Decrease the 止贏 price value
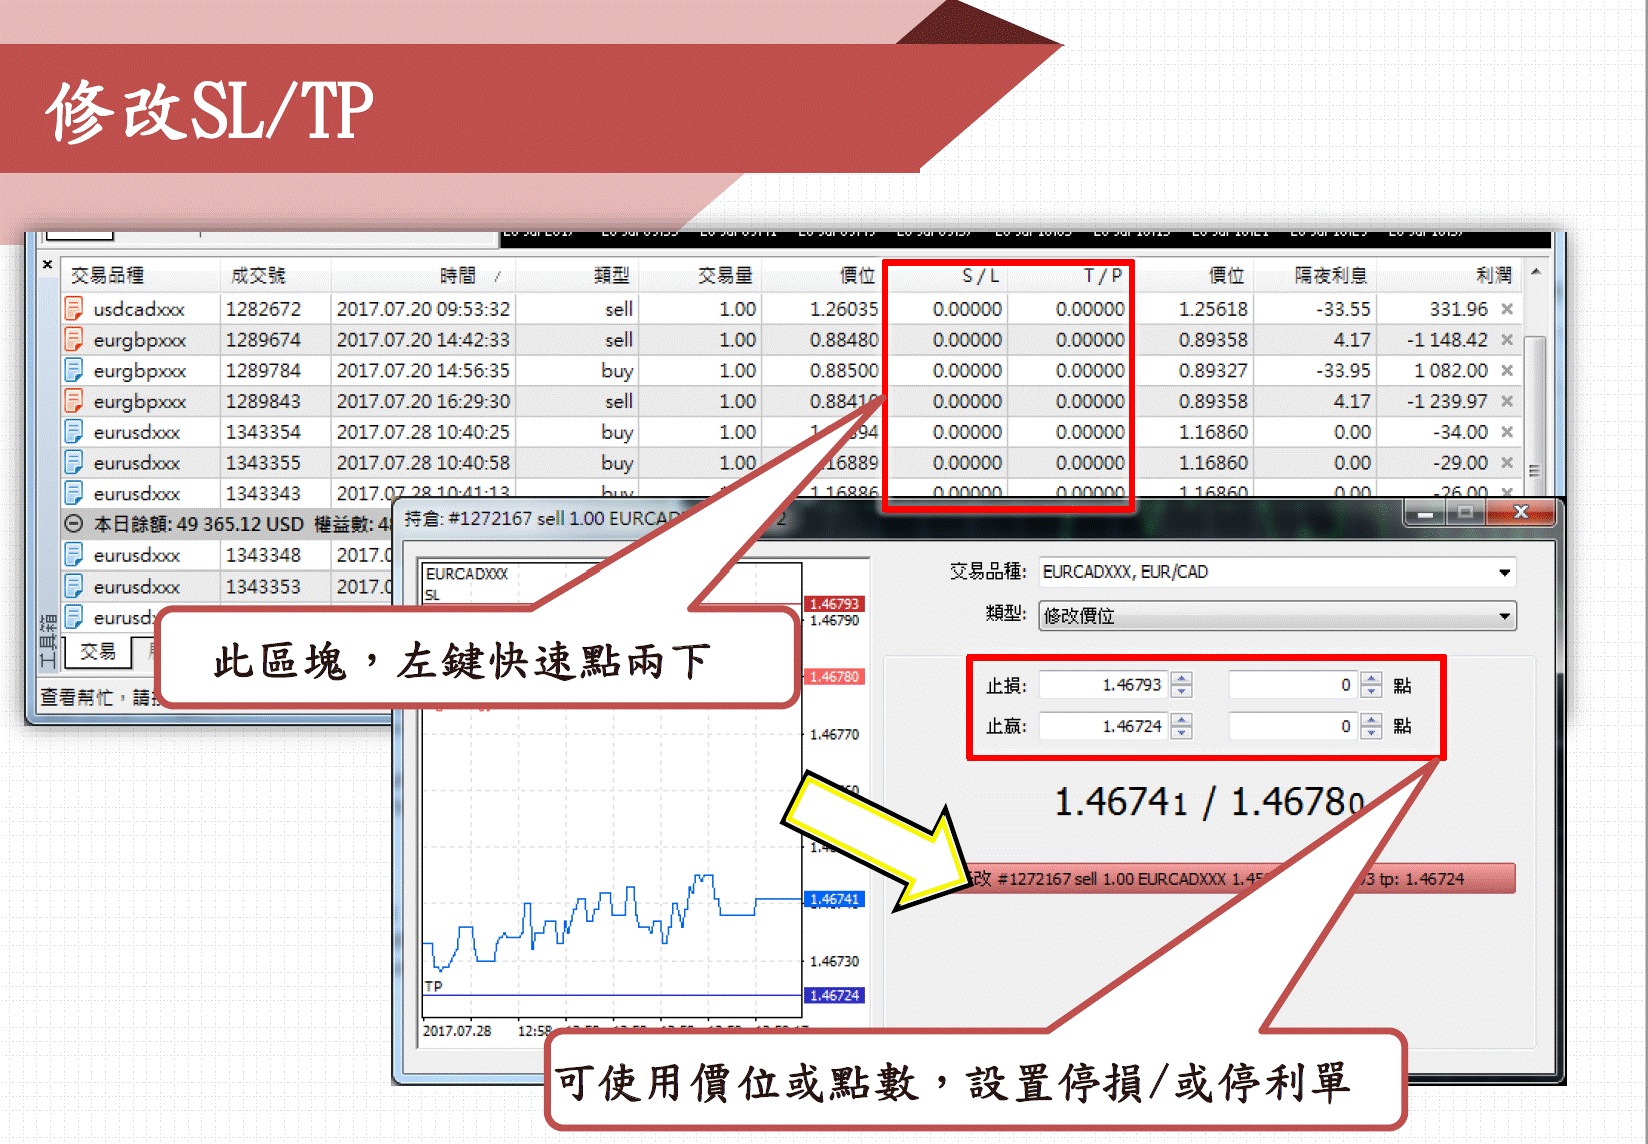 (x=1182, y=733)
